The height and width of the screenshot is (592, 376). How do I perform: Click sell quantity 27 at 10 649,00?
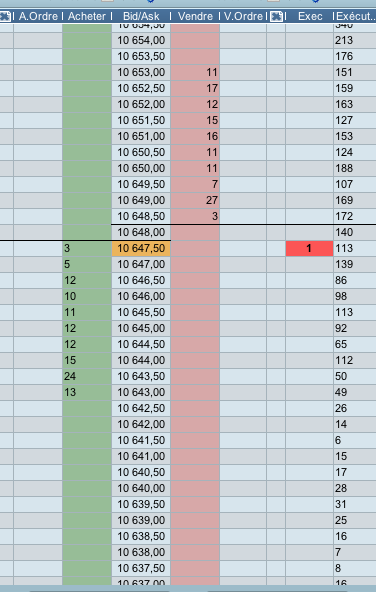pyautogui.click(x=195, y=200)
